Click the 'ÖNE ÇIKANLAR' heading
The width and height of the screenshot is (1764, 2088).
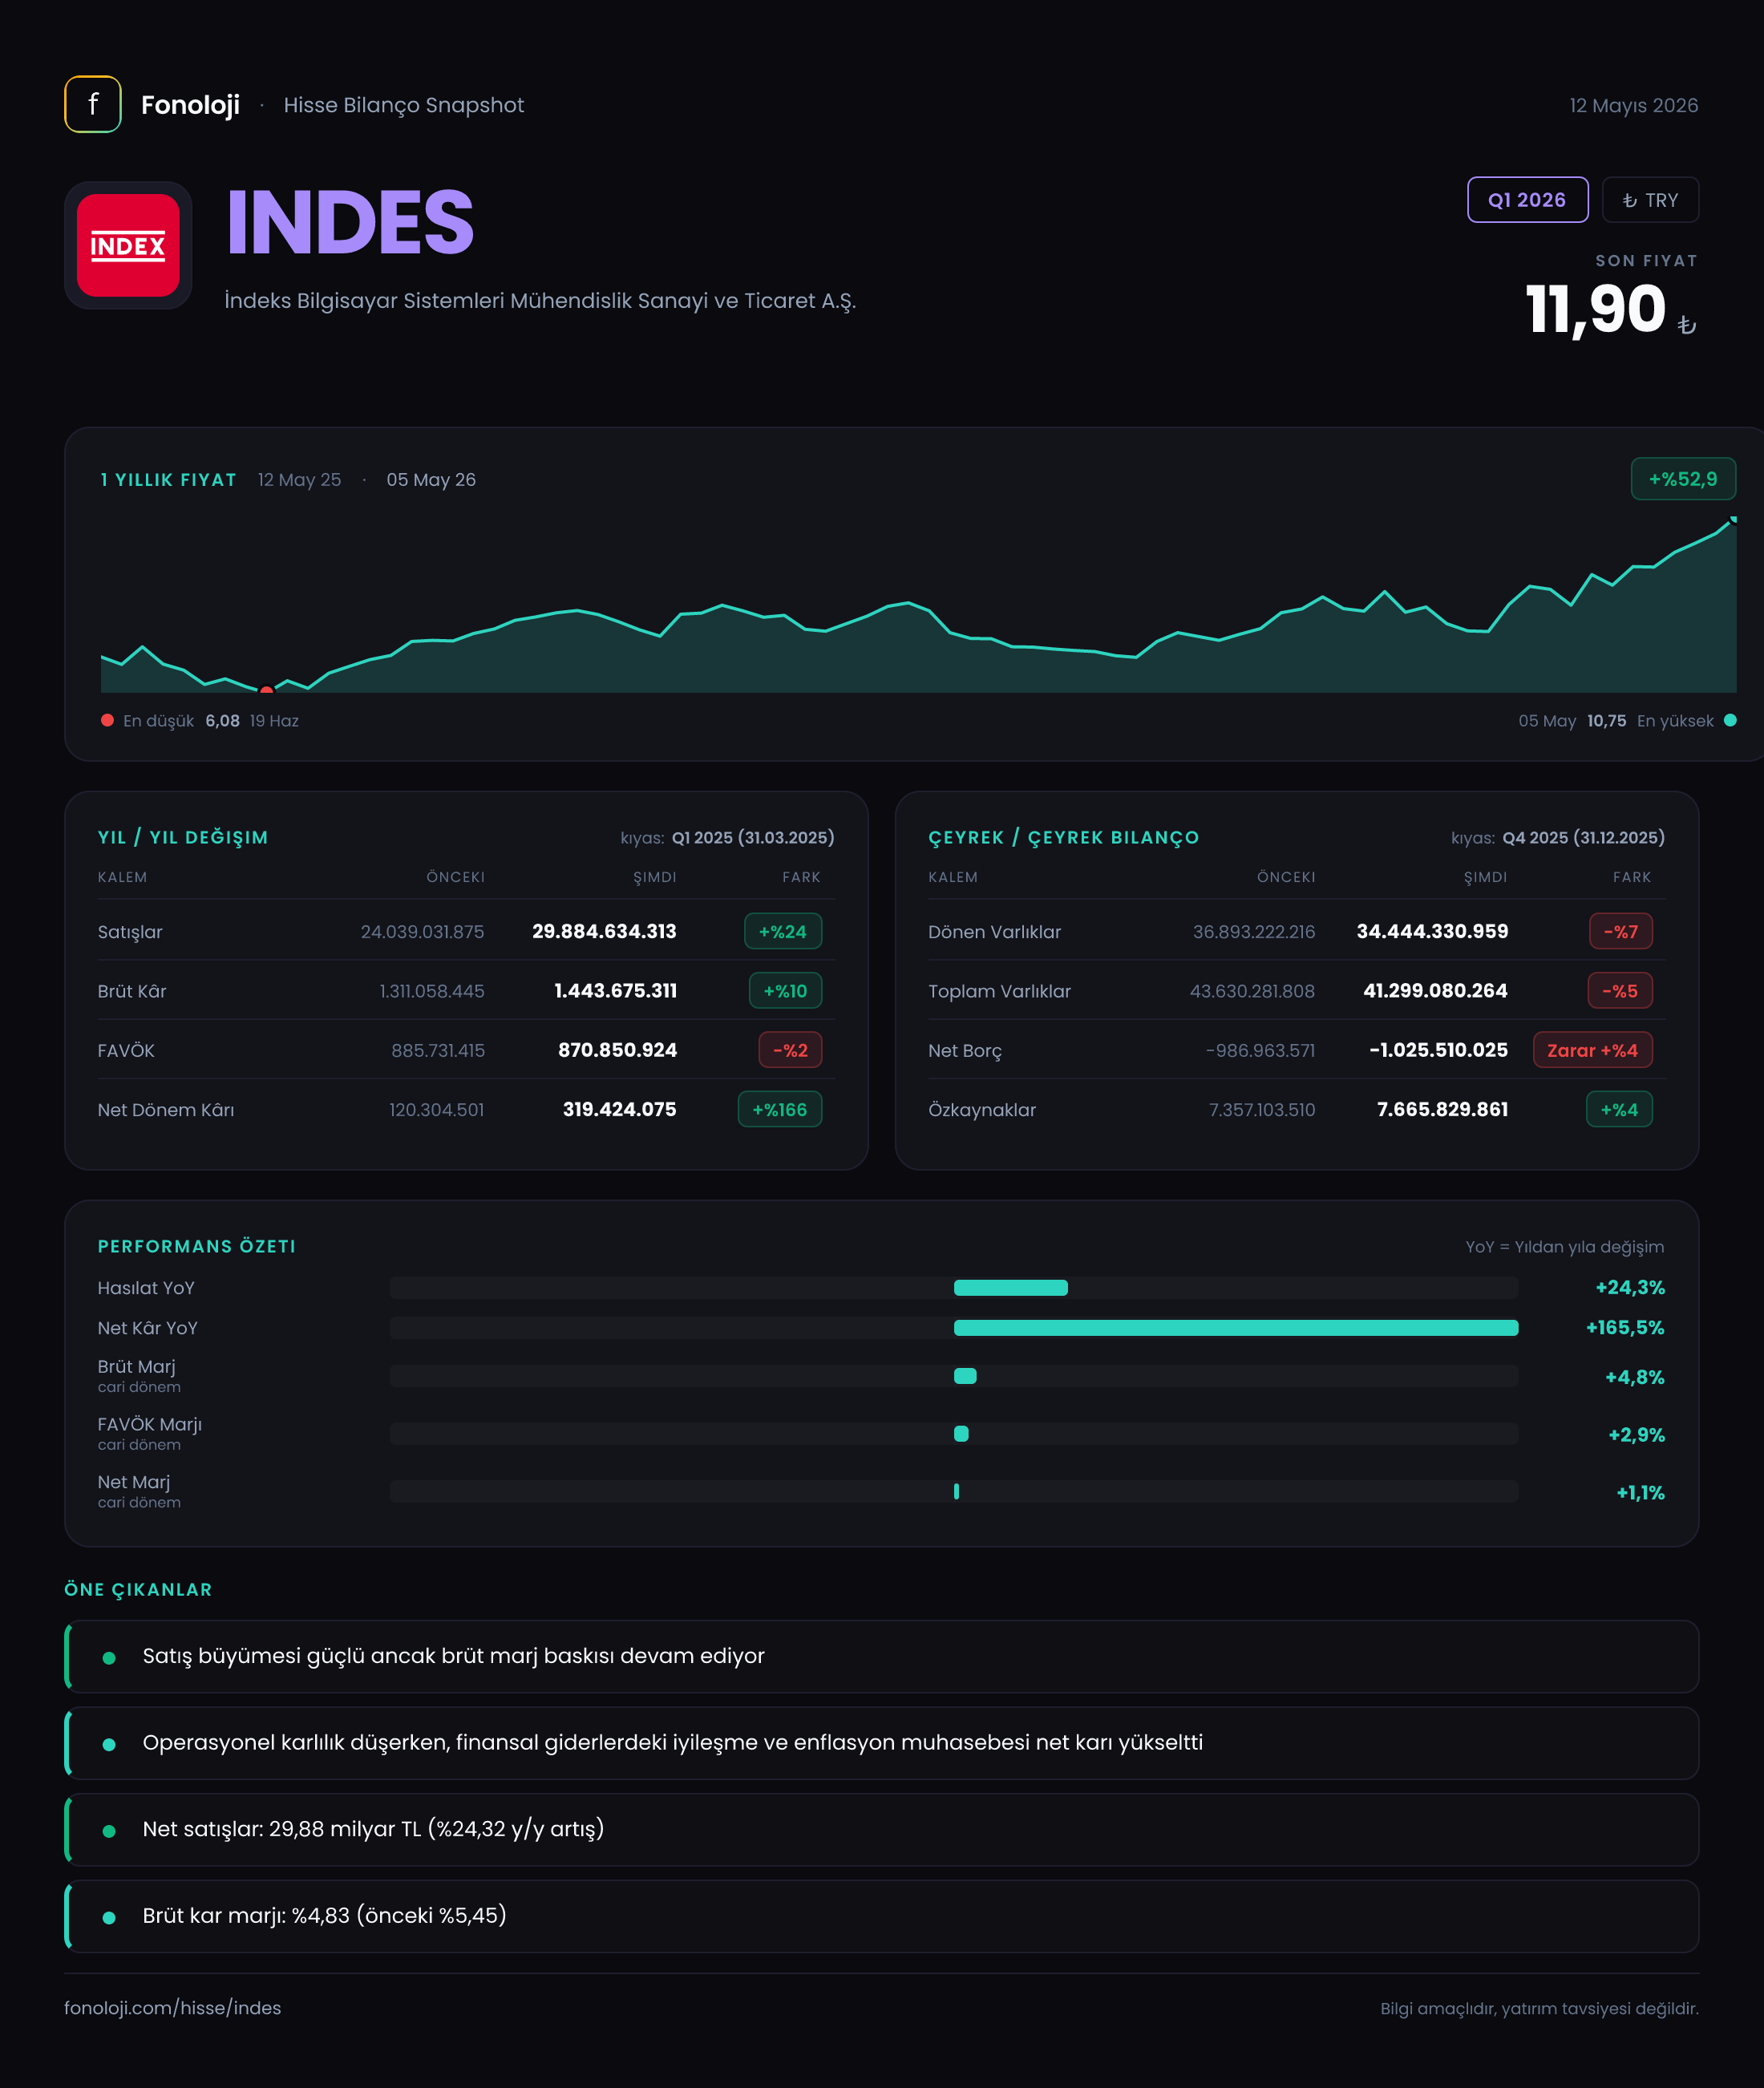pos(138,1589)
